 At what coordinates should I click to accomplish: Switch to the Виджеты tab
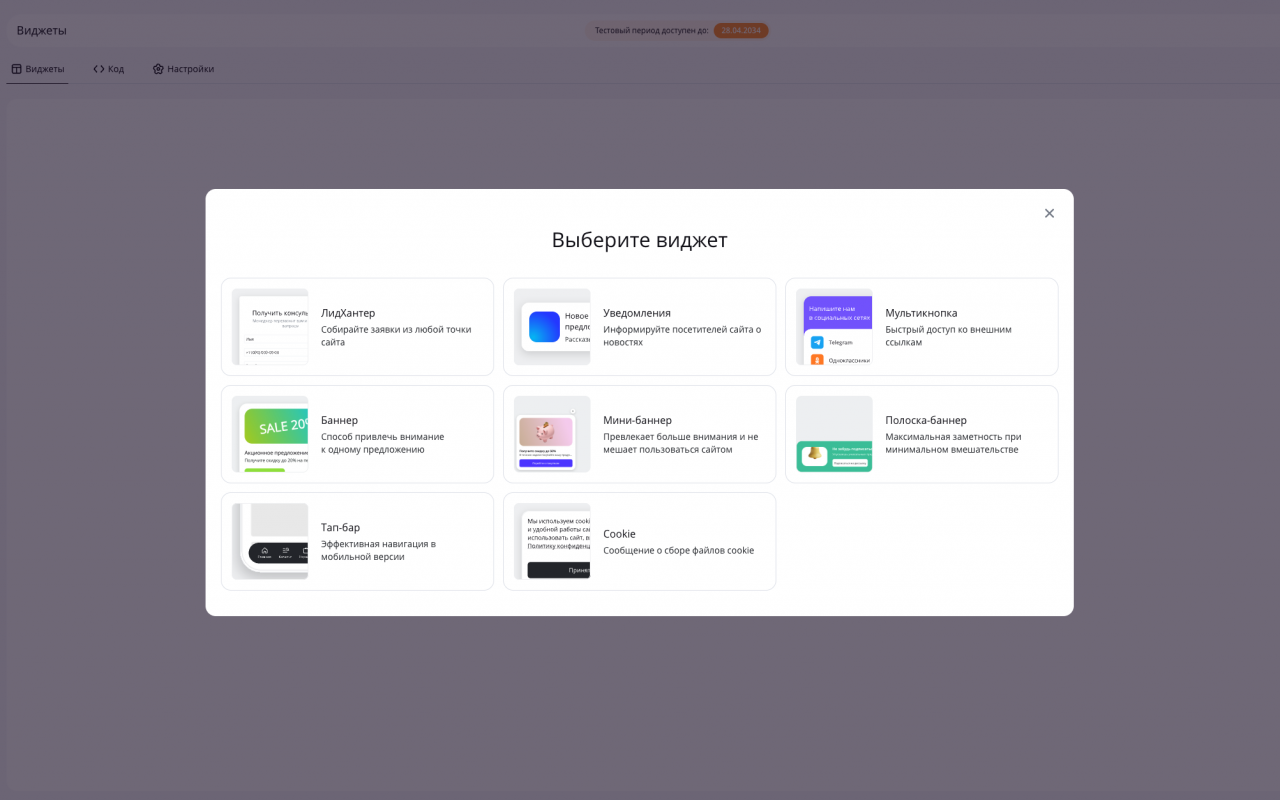tap(37, 69)
